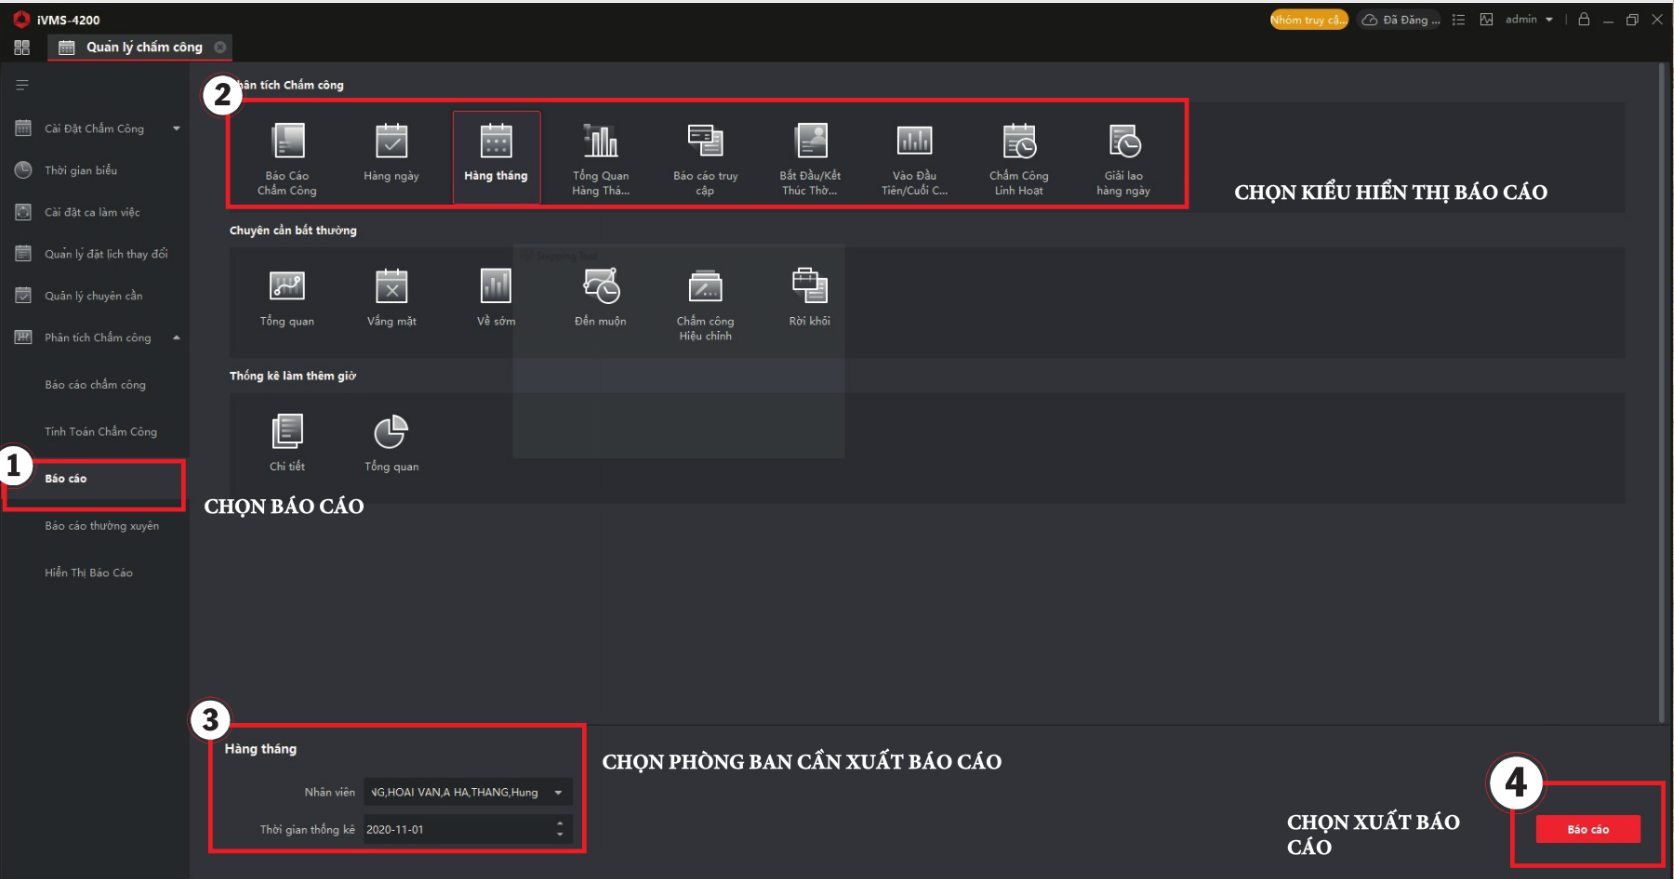Viewport: 1674px width, 879px height.
Task: Open the Báo cáo truy cập report icon
Action: (705, 142)
